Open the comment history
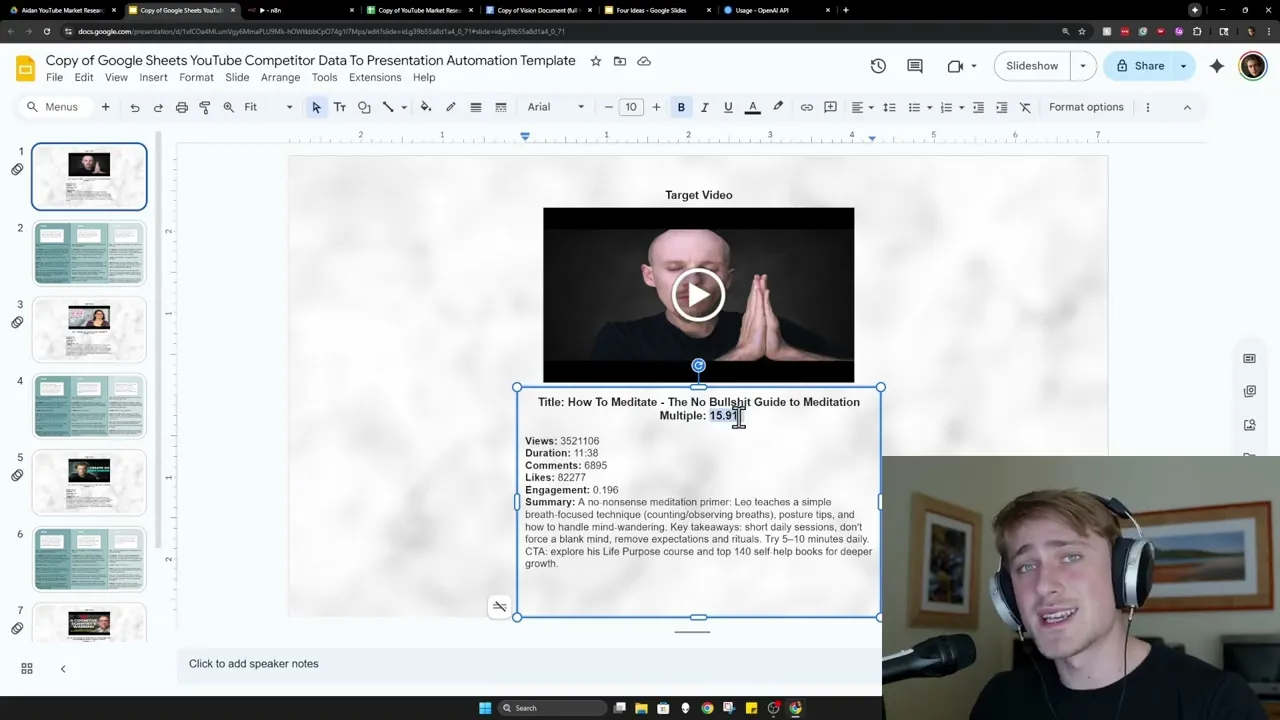 (915, 66)
